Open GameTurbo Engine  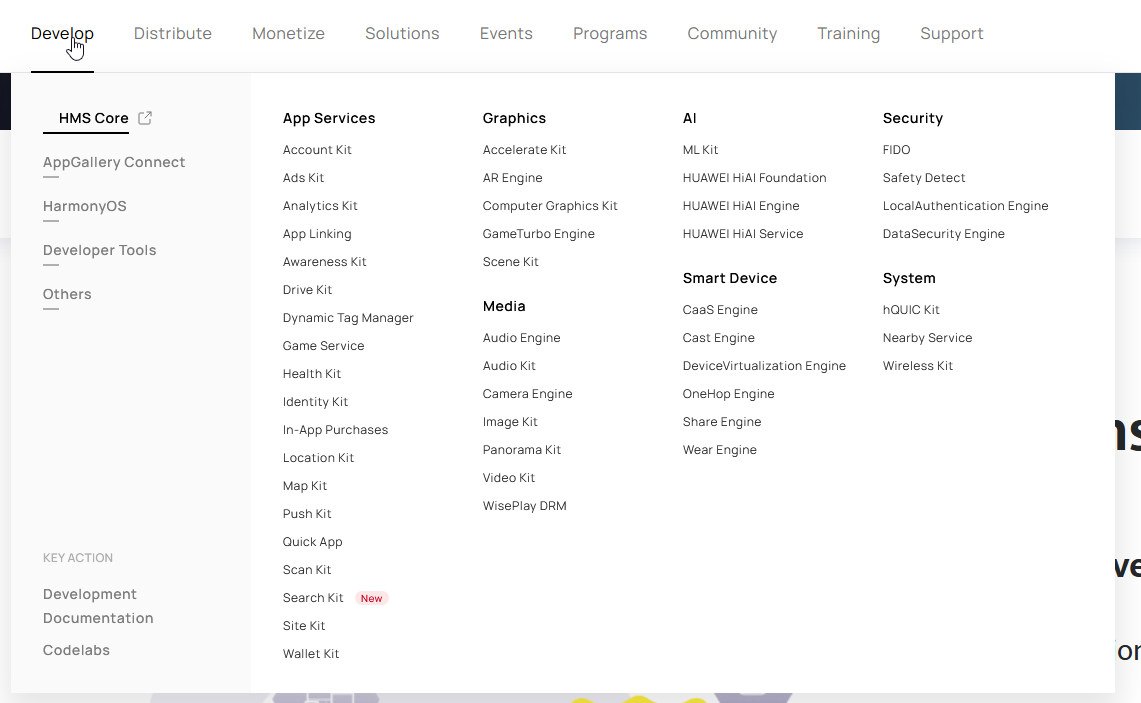[x=538, y=234]
